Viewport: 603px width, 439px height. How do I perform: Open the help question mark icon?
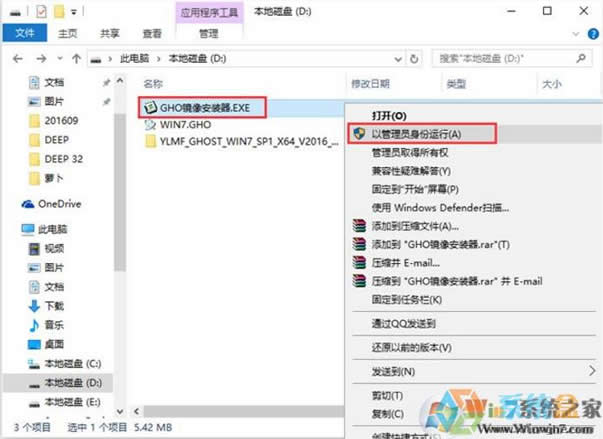591,33
